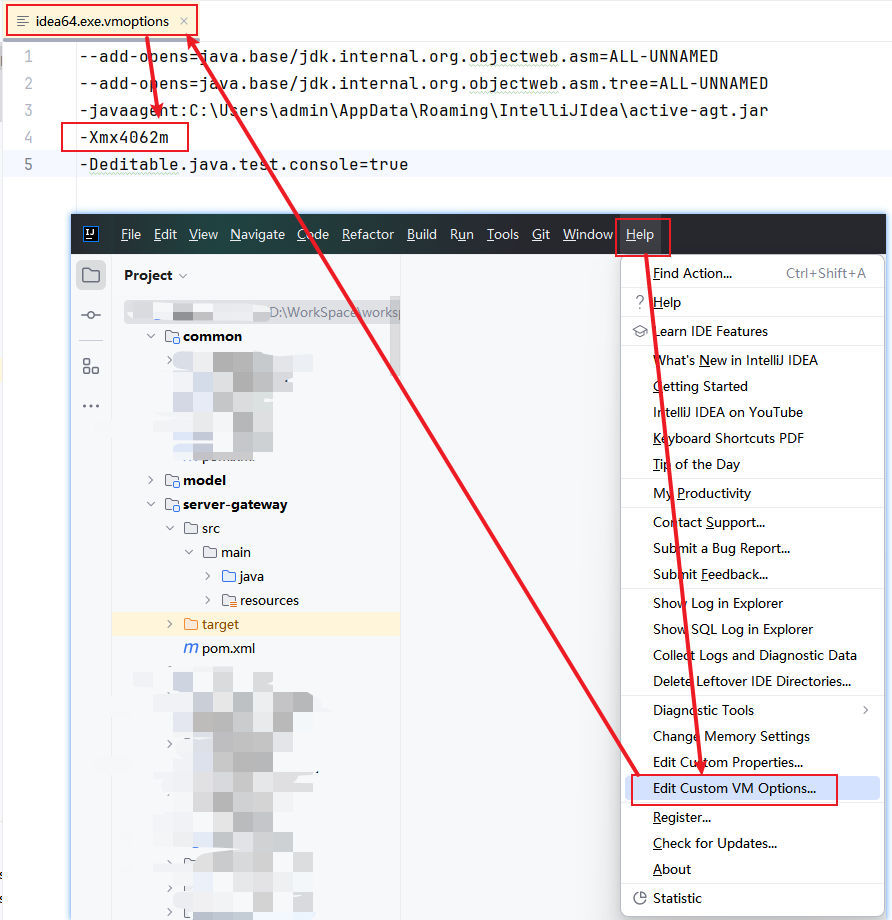Click the main folder icon
The image size is (892, 920).
210,552
